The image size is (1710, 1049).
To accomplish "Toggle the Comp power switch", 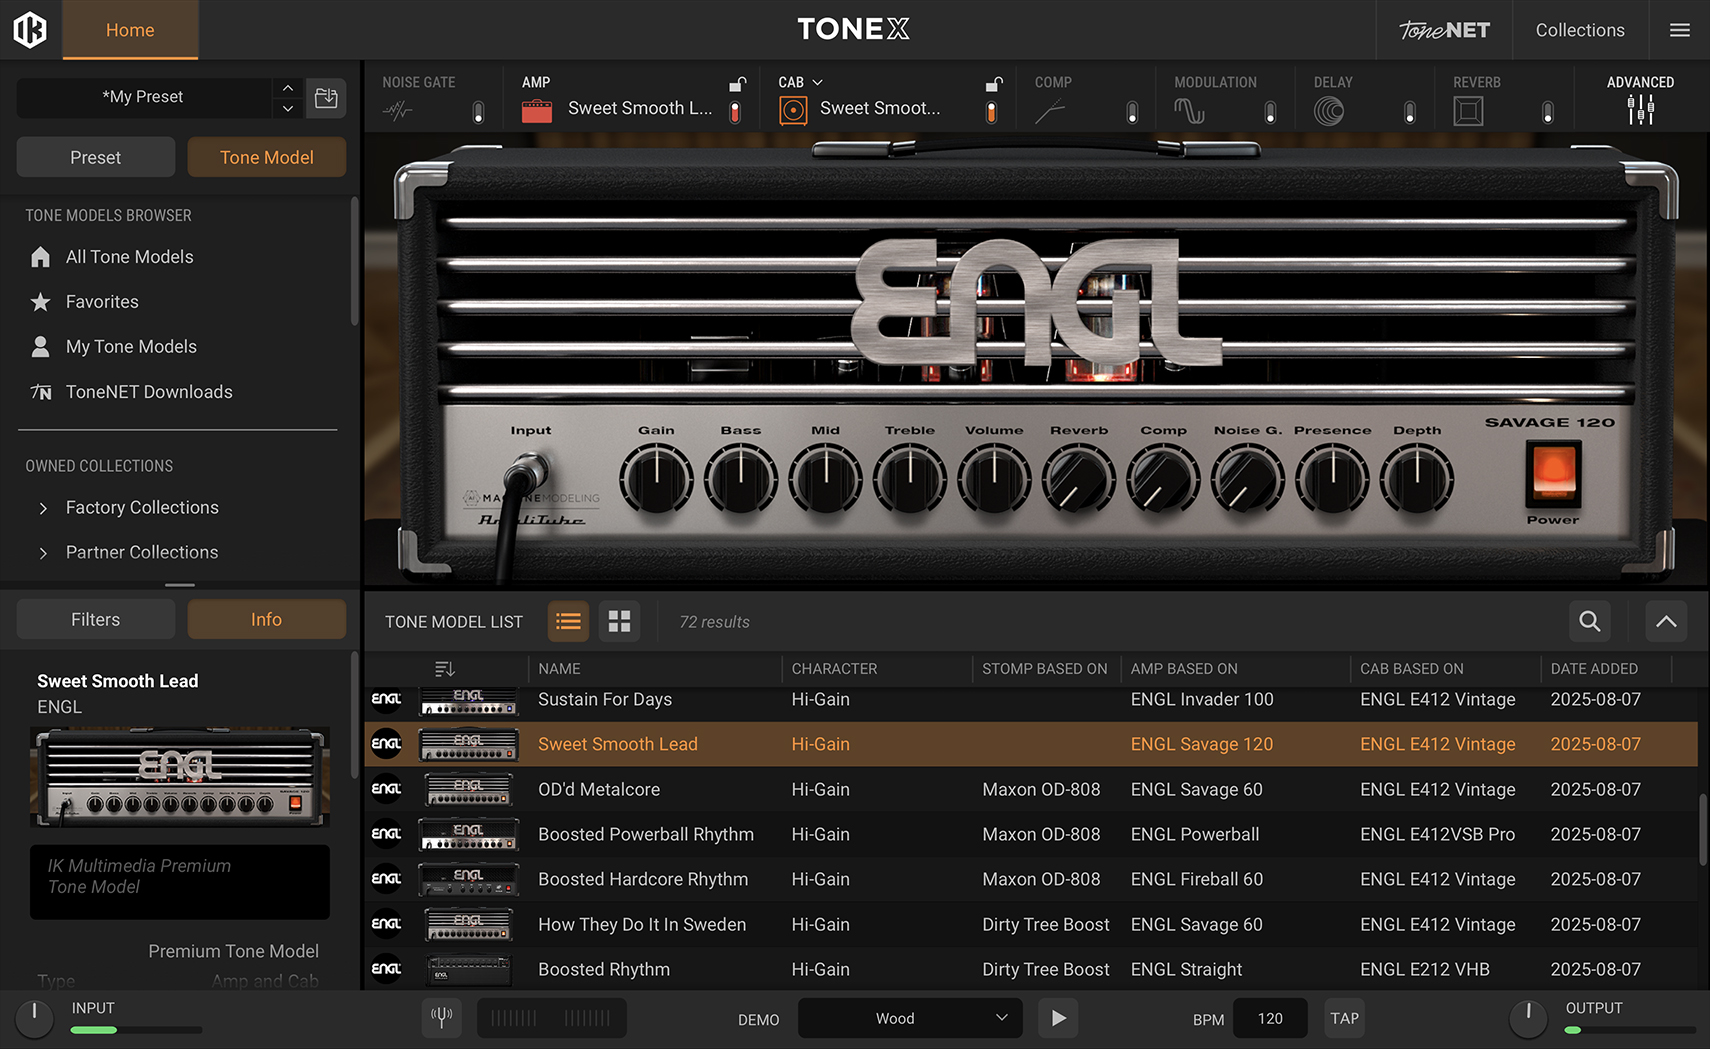I will coord(1132,112).
